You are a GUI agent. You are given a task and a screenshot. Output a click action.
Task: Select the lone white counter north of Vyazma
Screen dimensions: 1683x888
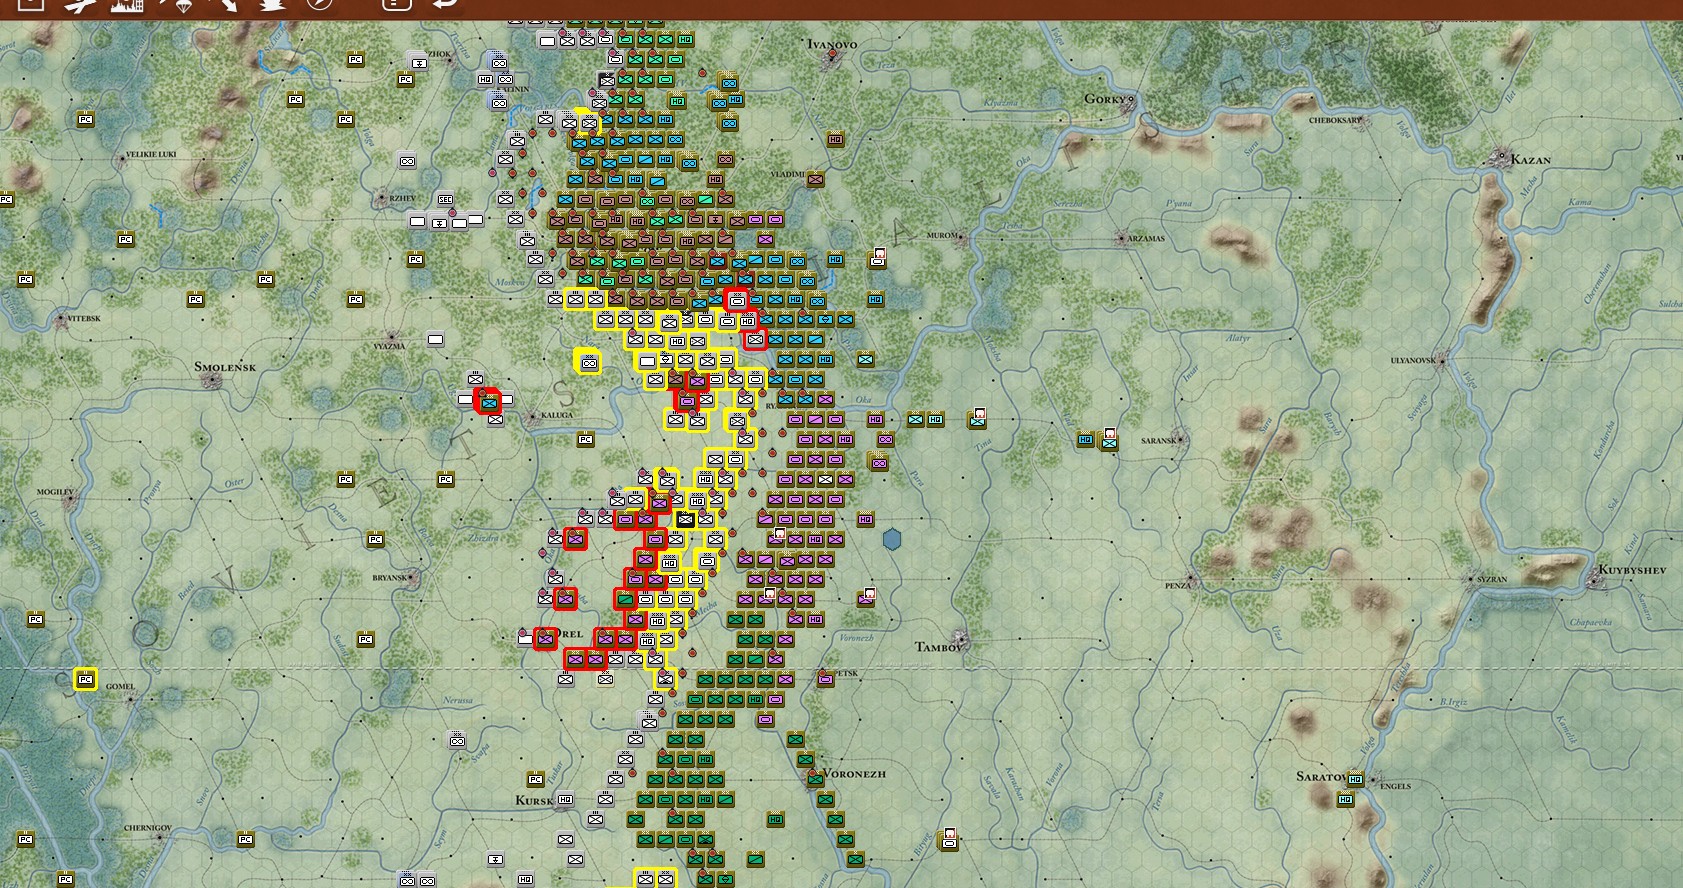pos(435,340)
